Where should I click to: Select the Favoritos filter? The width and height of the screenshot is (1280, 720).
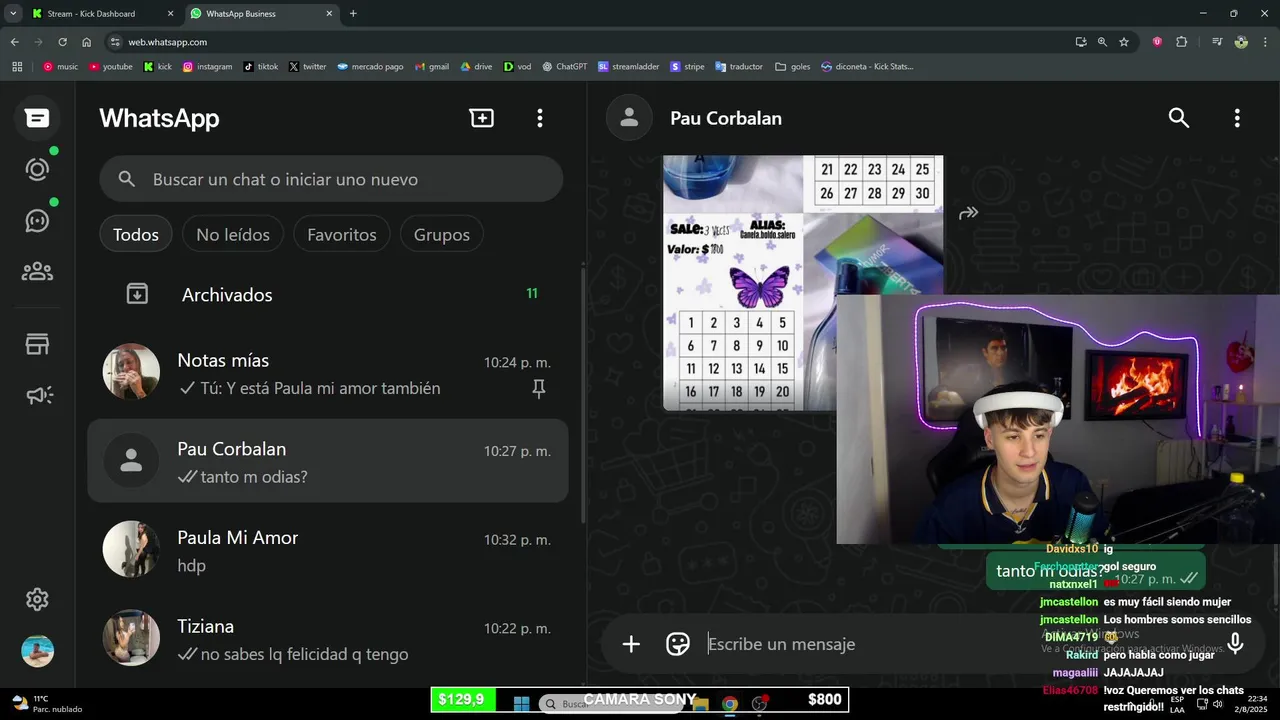pos(342,235)
